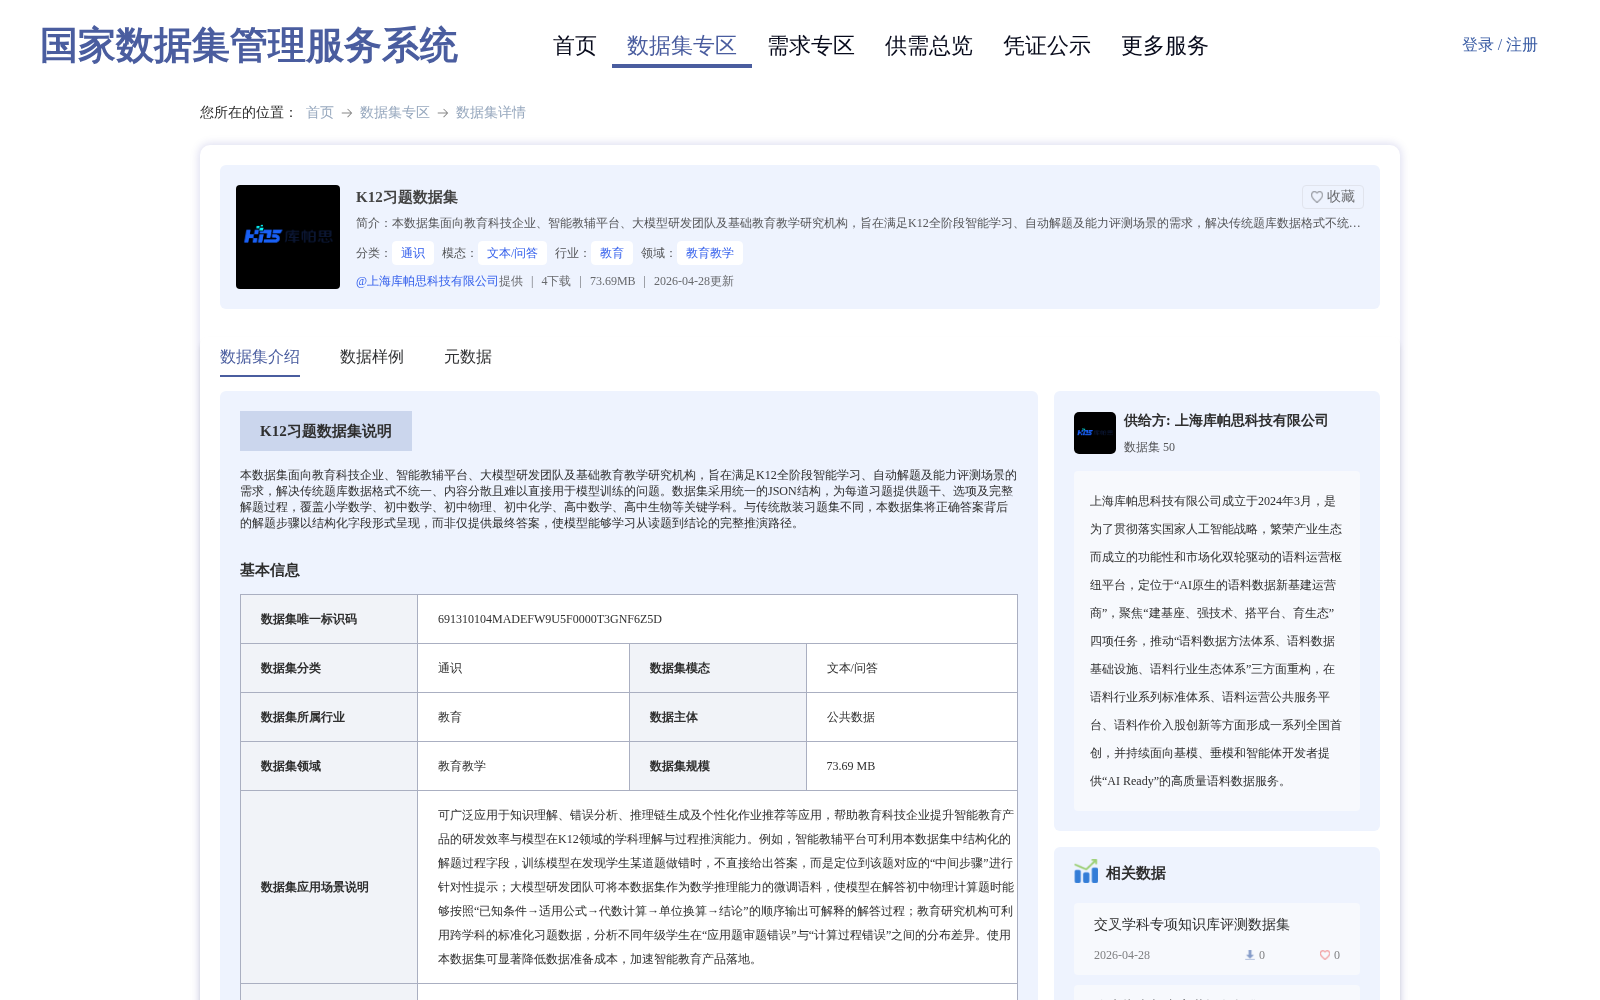Click the 通识 category tag

coord(413,253)
